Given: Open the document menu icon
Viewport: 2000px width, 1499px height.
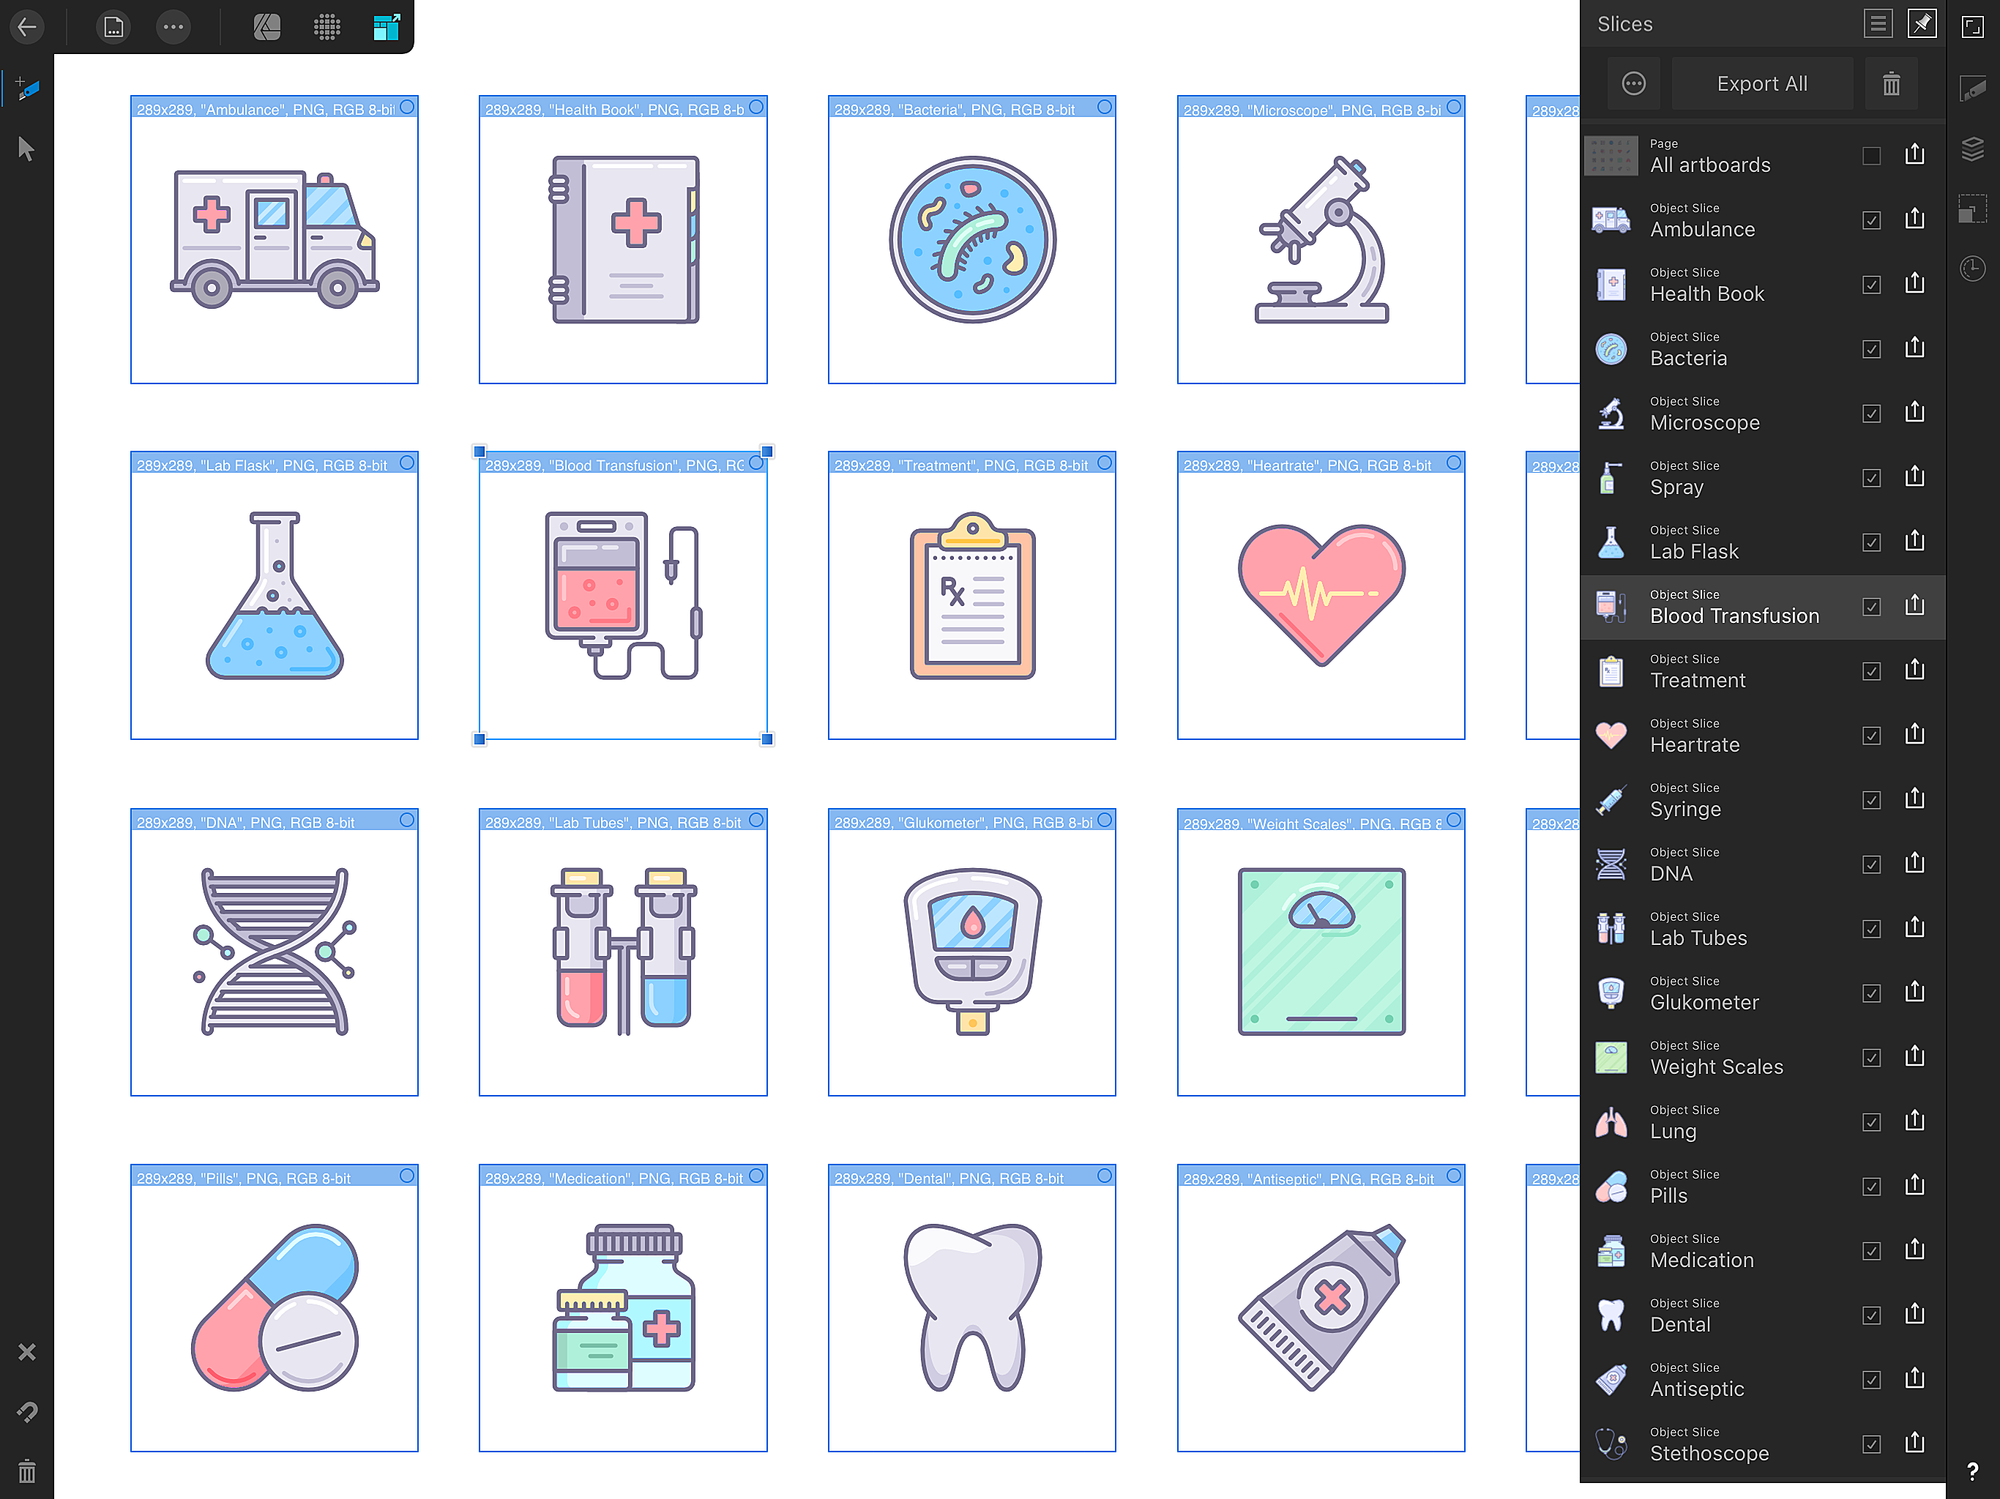Looking at the screenshot, I should pos(114,27).
